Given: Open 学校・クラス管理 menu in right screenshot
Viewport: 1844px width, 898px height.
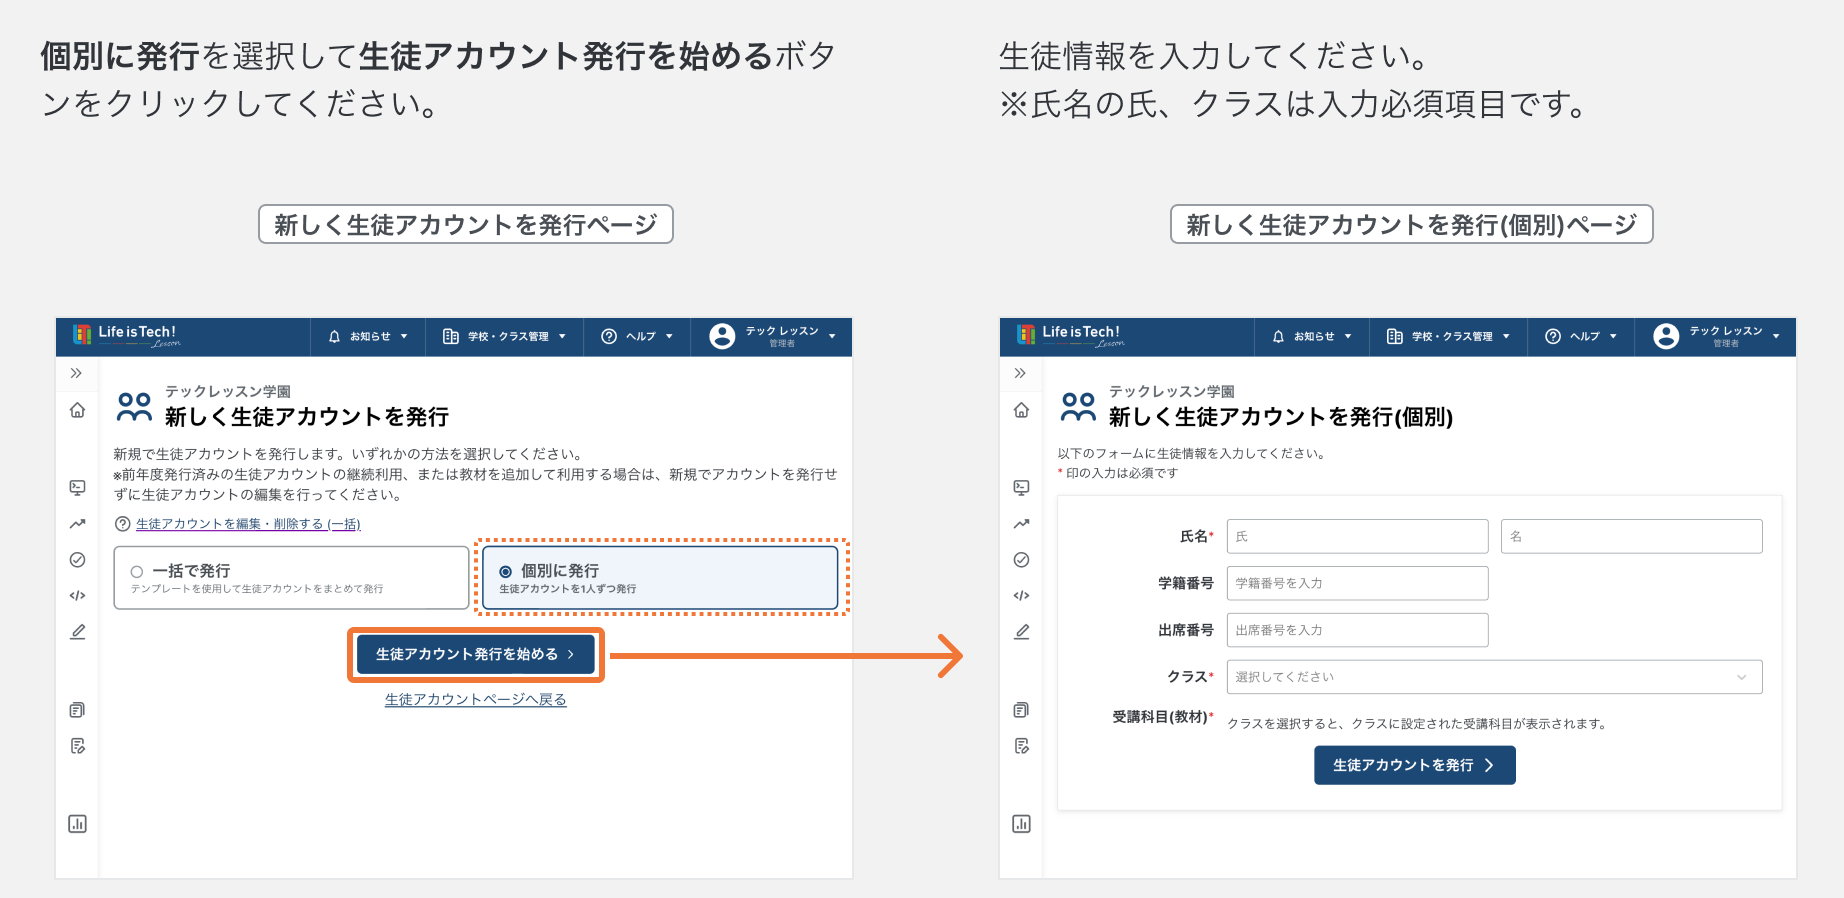Looking at the screenshot, I should click(1449, 337).
